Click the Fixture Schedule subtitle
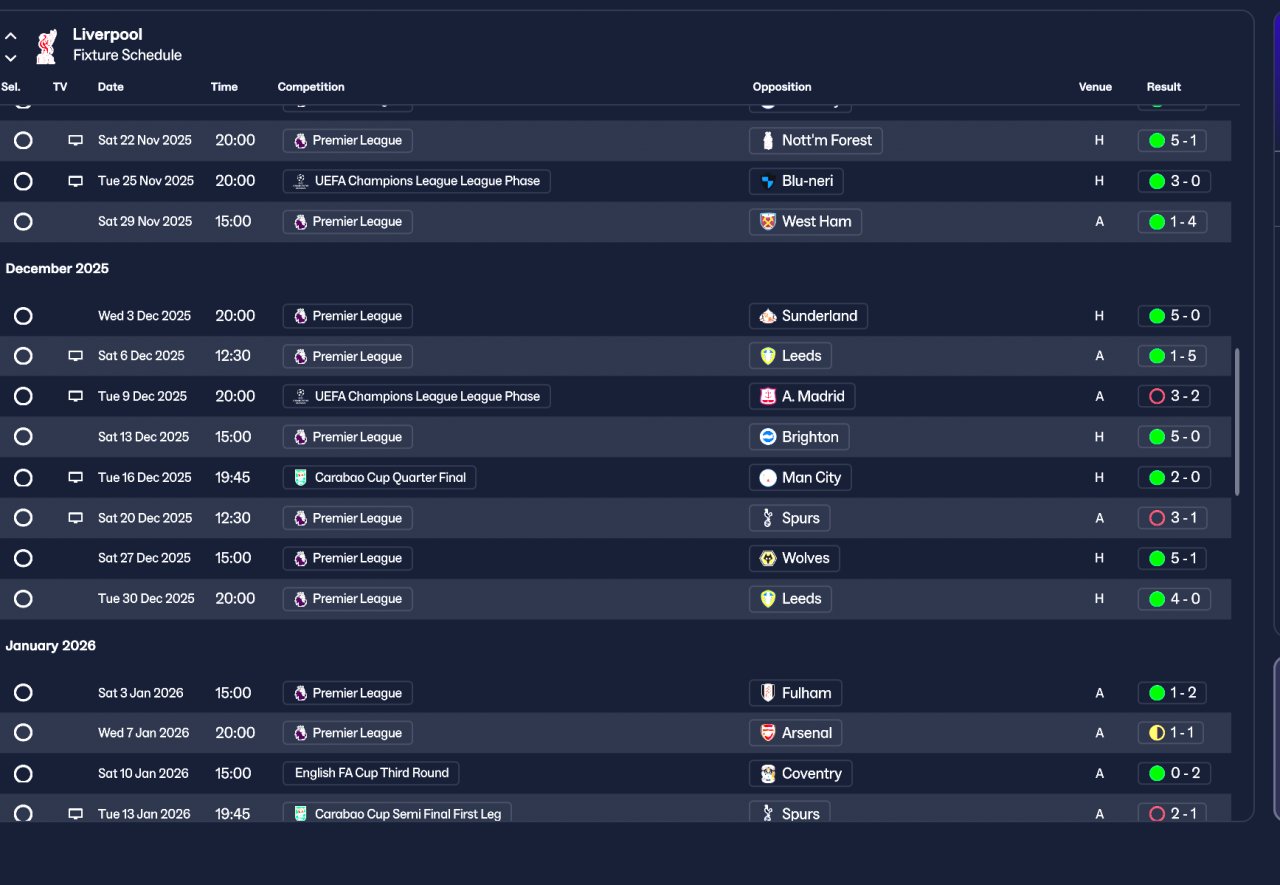The width and height of the screenshot is (1280, 885). click(127, 56)
